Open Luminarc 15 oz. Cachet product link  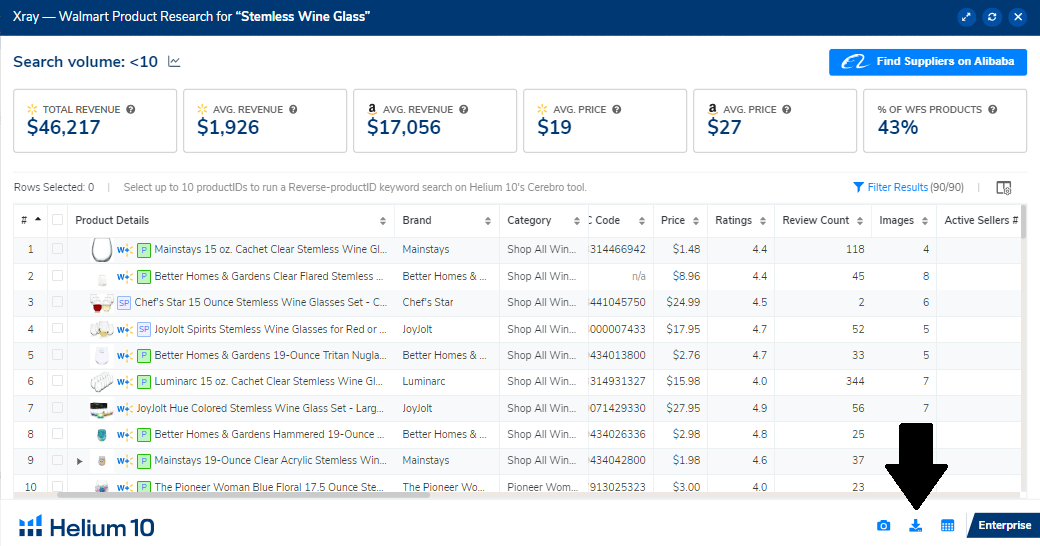click(x=269, y=381)
